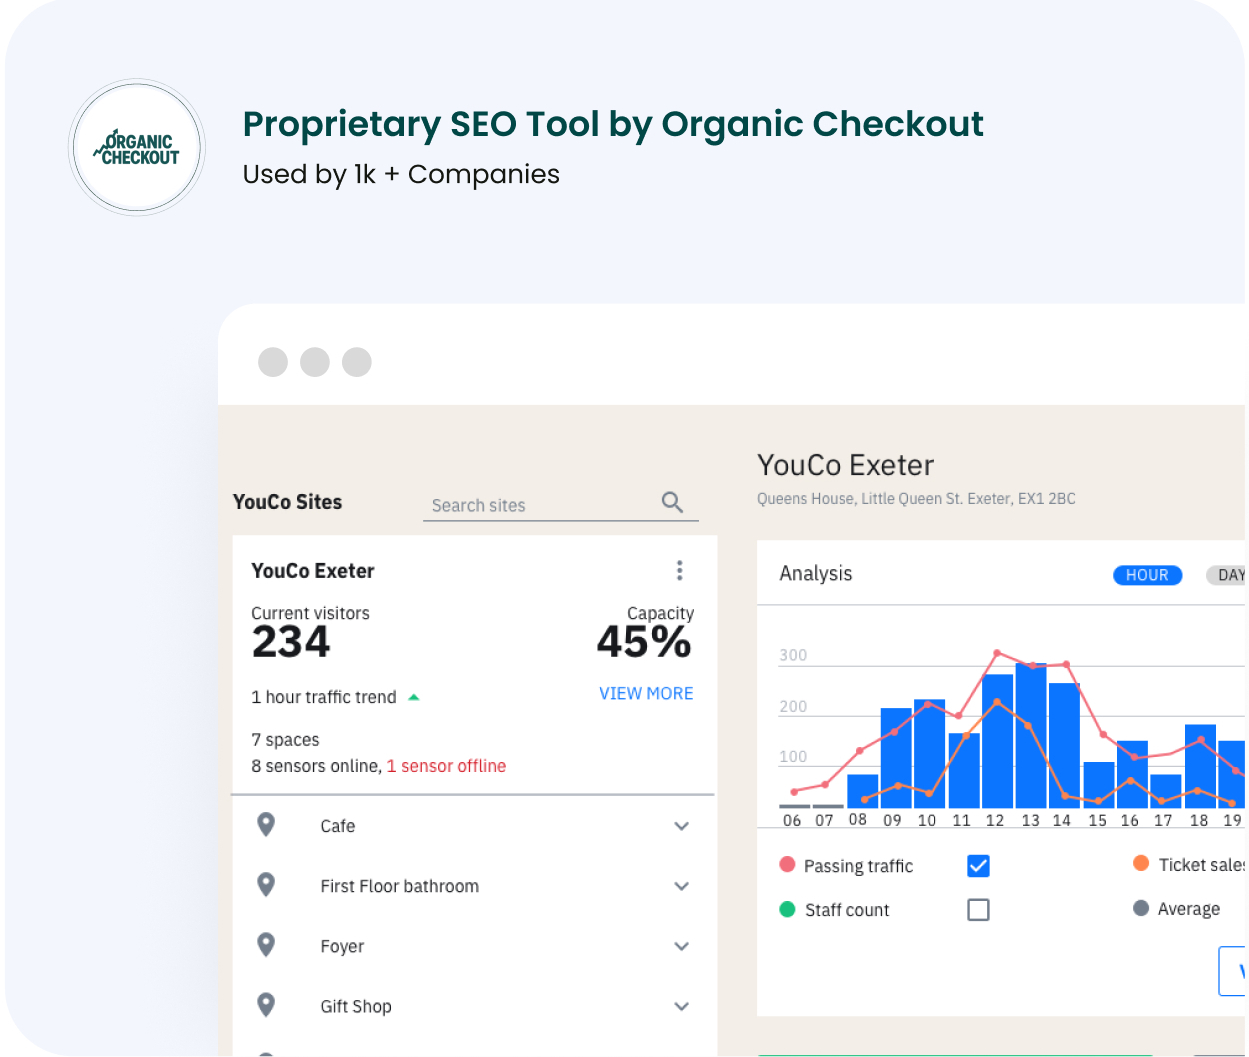Click the First Floor bathroom pin icon
The image size is (1249, 1057).
(266, 885)
